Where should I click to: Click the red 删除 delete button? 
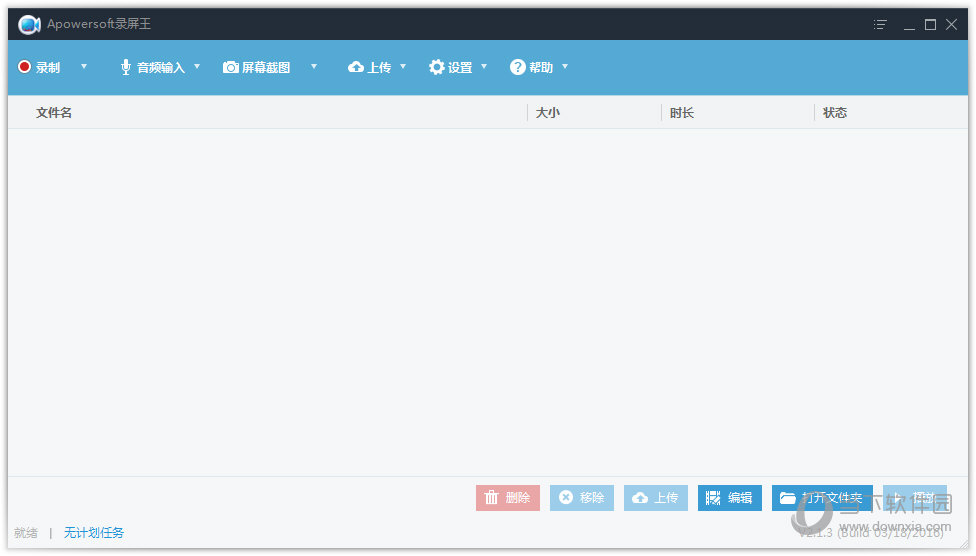coord(508,497)
